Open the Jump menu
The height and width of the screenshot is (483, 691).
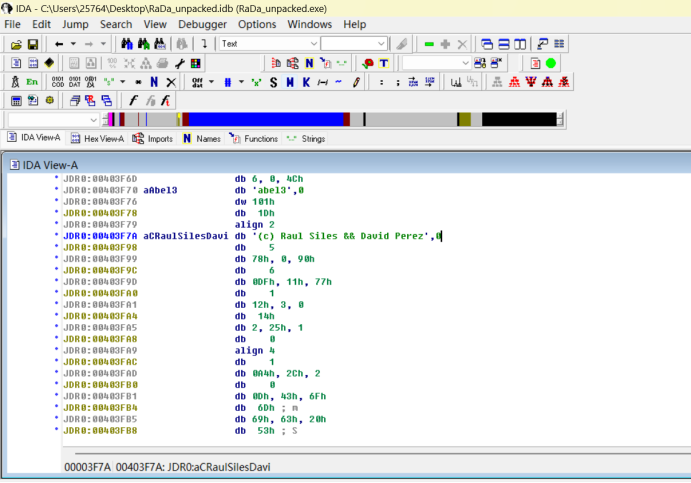[x=75, y=24]
